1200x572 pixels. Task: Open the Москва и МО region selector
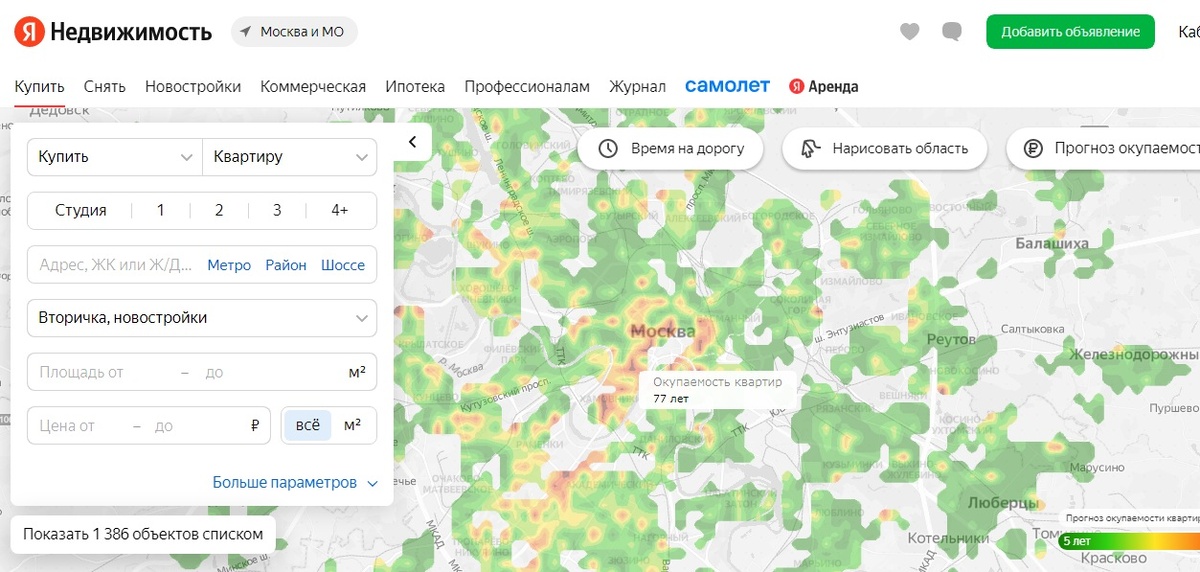pyautogui.click(x=294, y=32)
